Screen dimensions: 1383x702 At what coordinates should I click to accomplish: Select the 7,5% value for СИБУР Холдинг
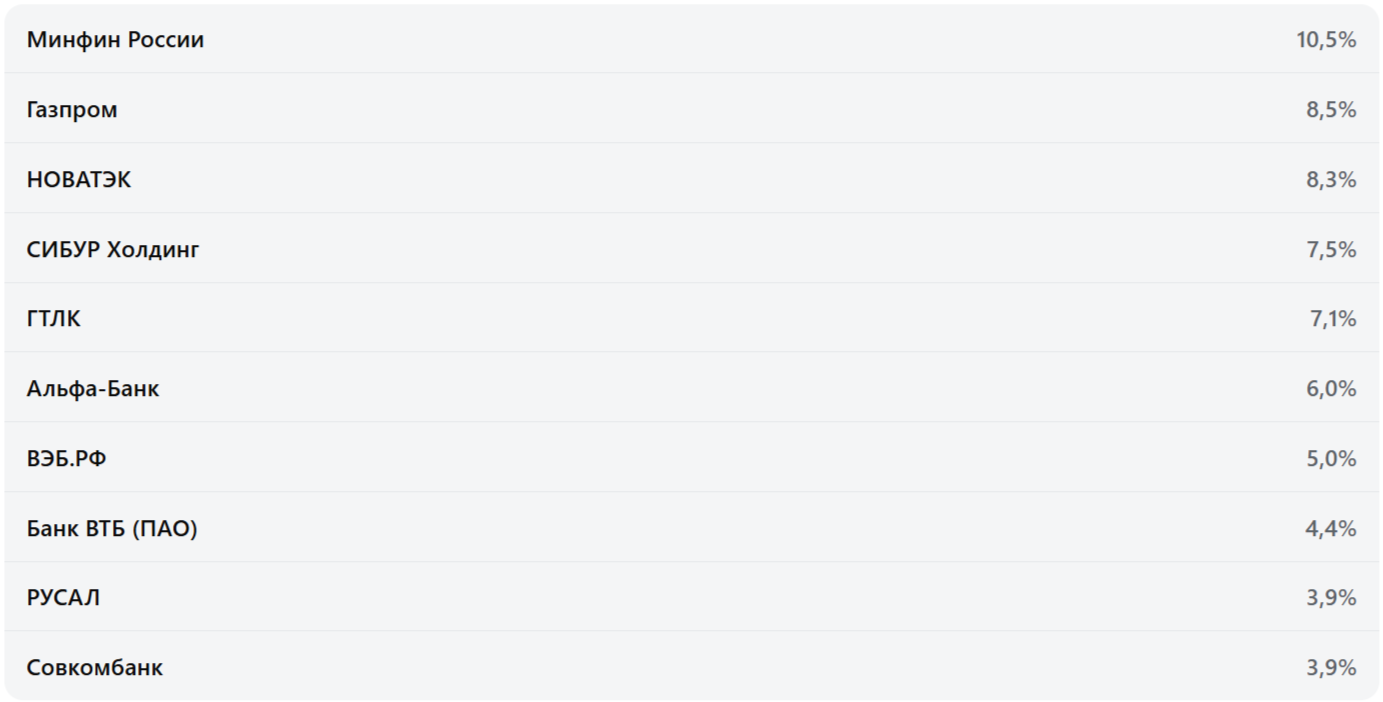[1331, 249]
